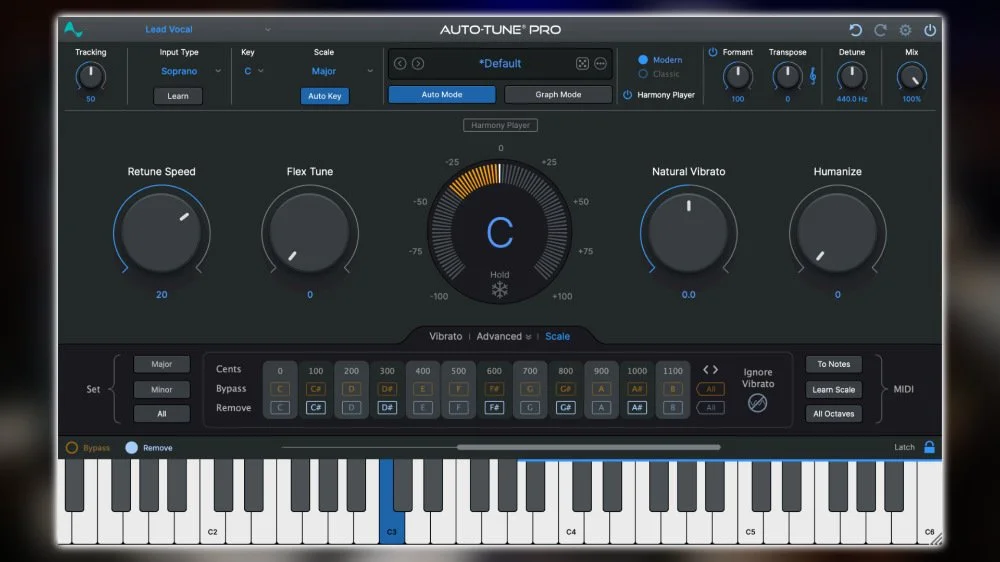Set scale to Major

click(161, 364)
